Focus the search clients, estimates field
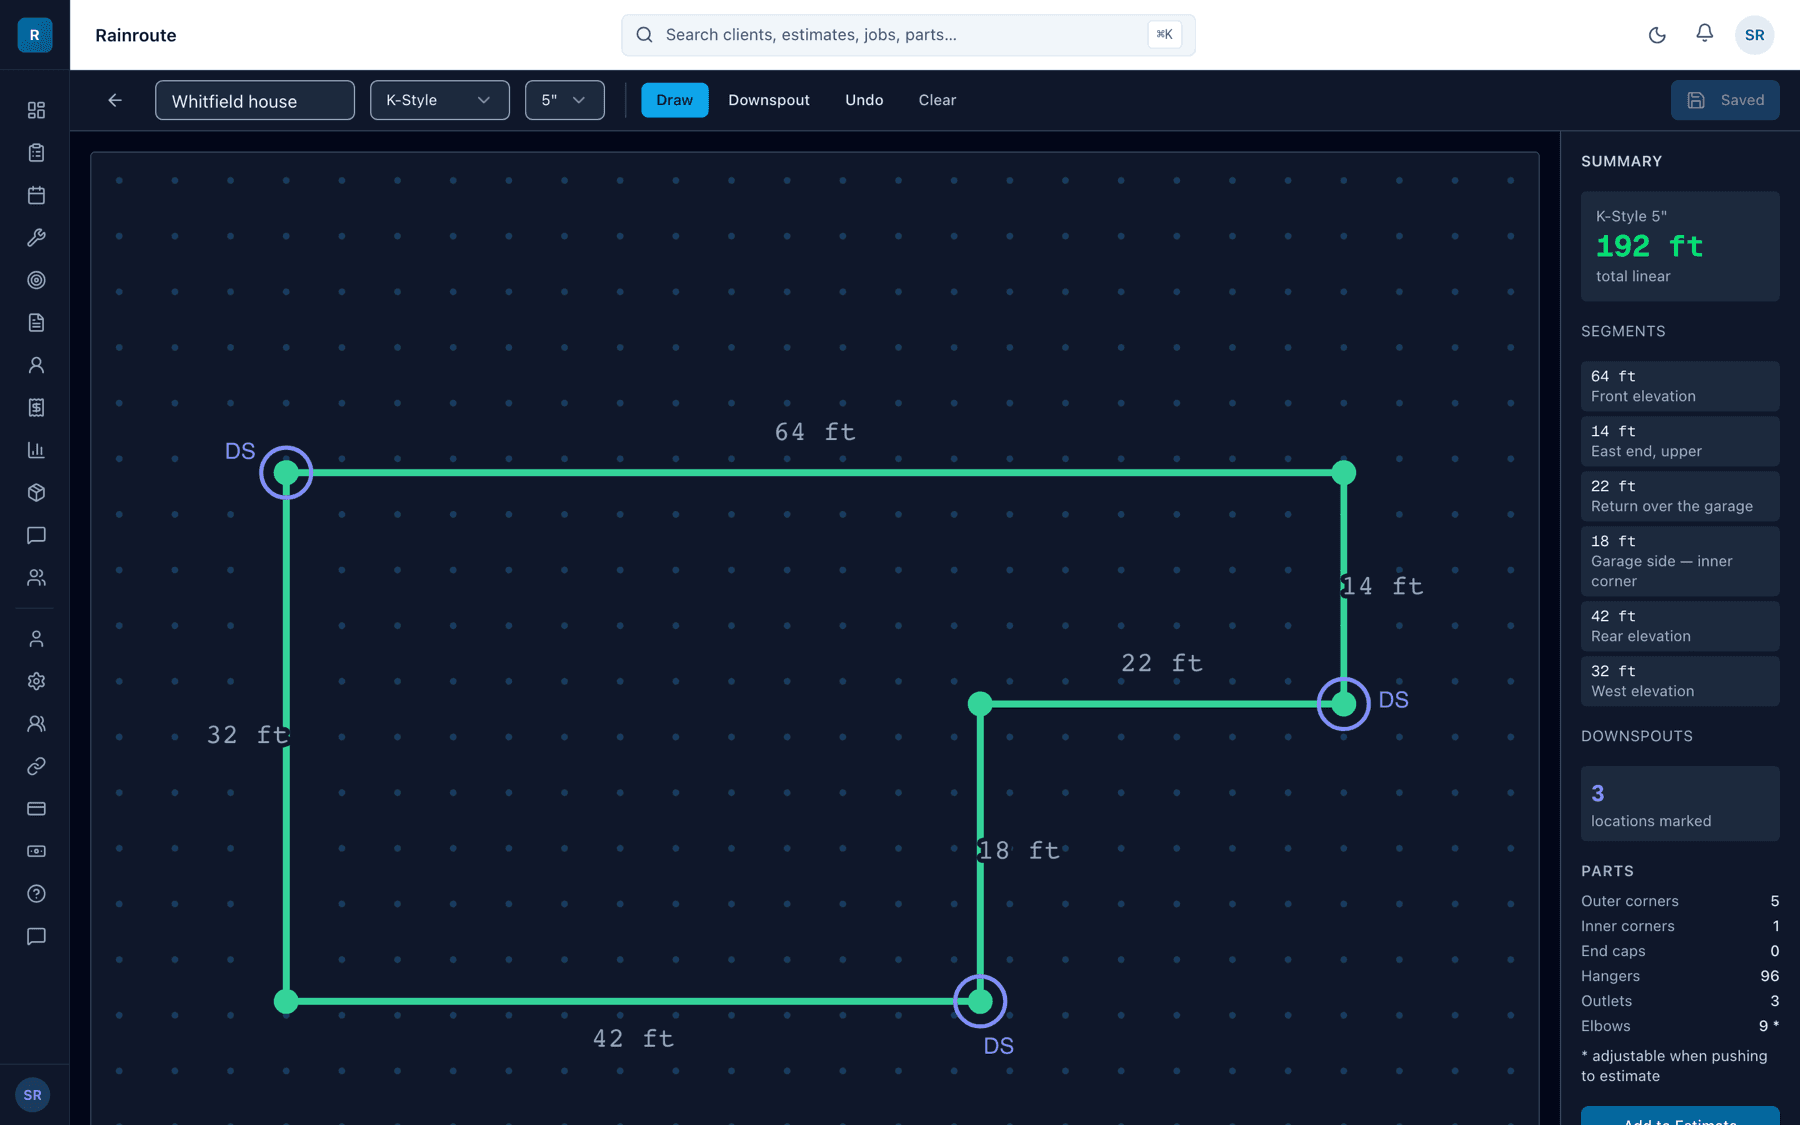The image size is (1800, 1125). pos(908,35)
